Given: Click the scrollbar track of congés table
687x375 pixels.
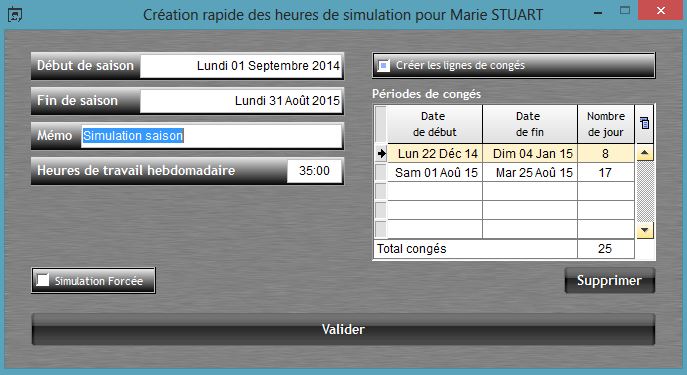Looking at the screenshot, I should click(x=645, y=191).
